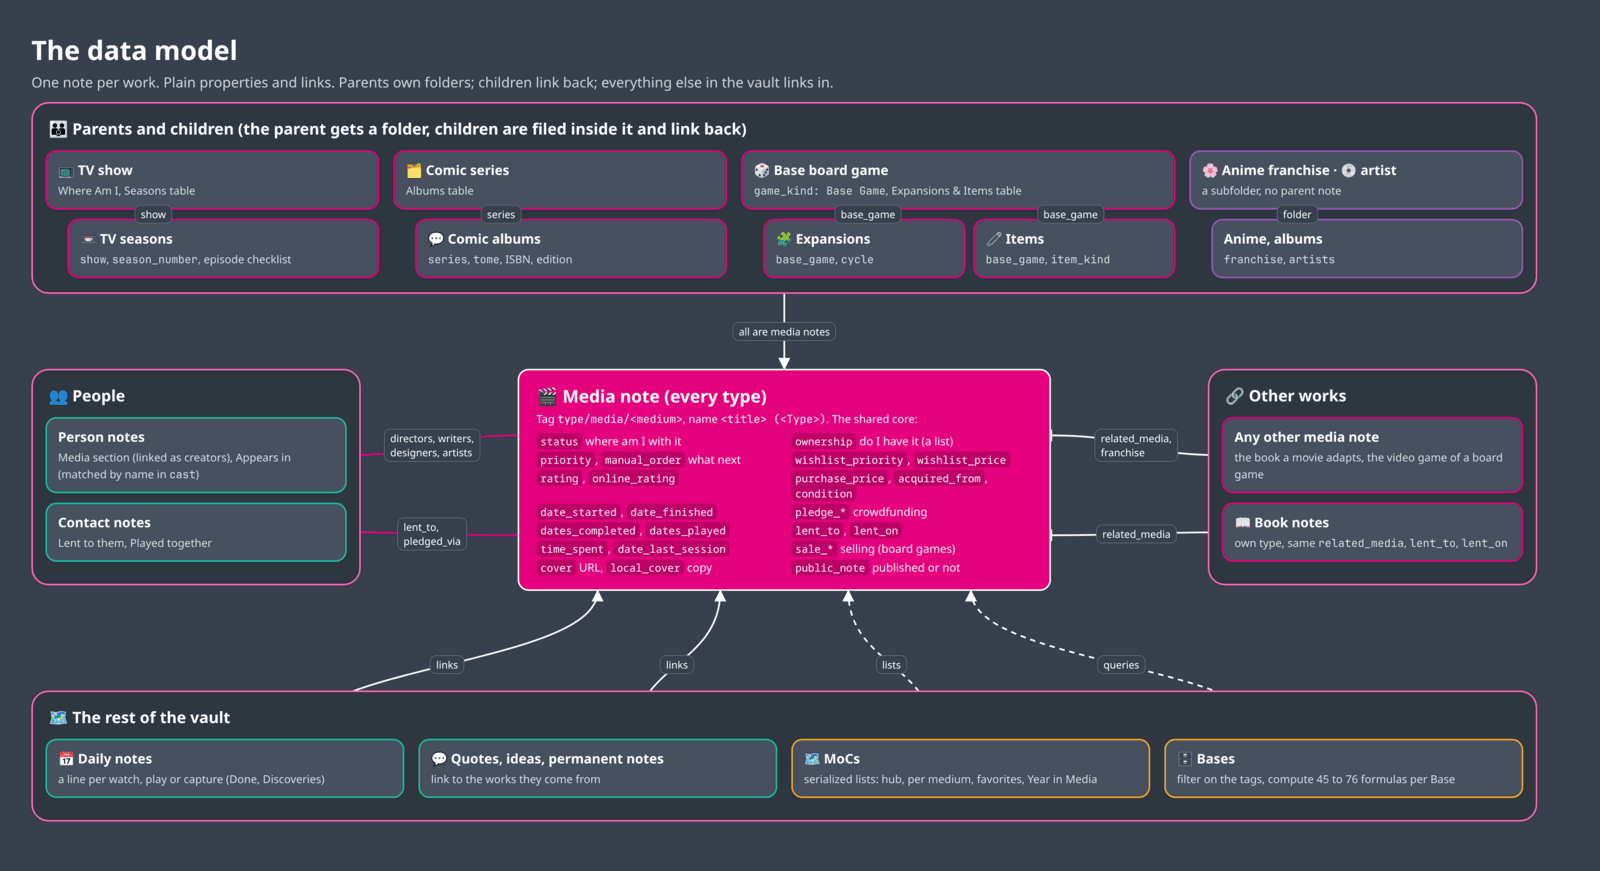Click the open book icon beside Book notes
The width and height of the screenshot is (1600, 871).
[x=1243, y=523]
